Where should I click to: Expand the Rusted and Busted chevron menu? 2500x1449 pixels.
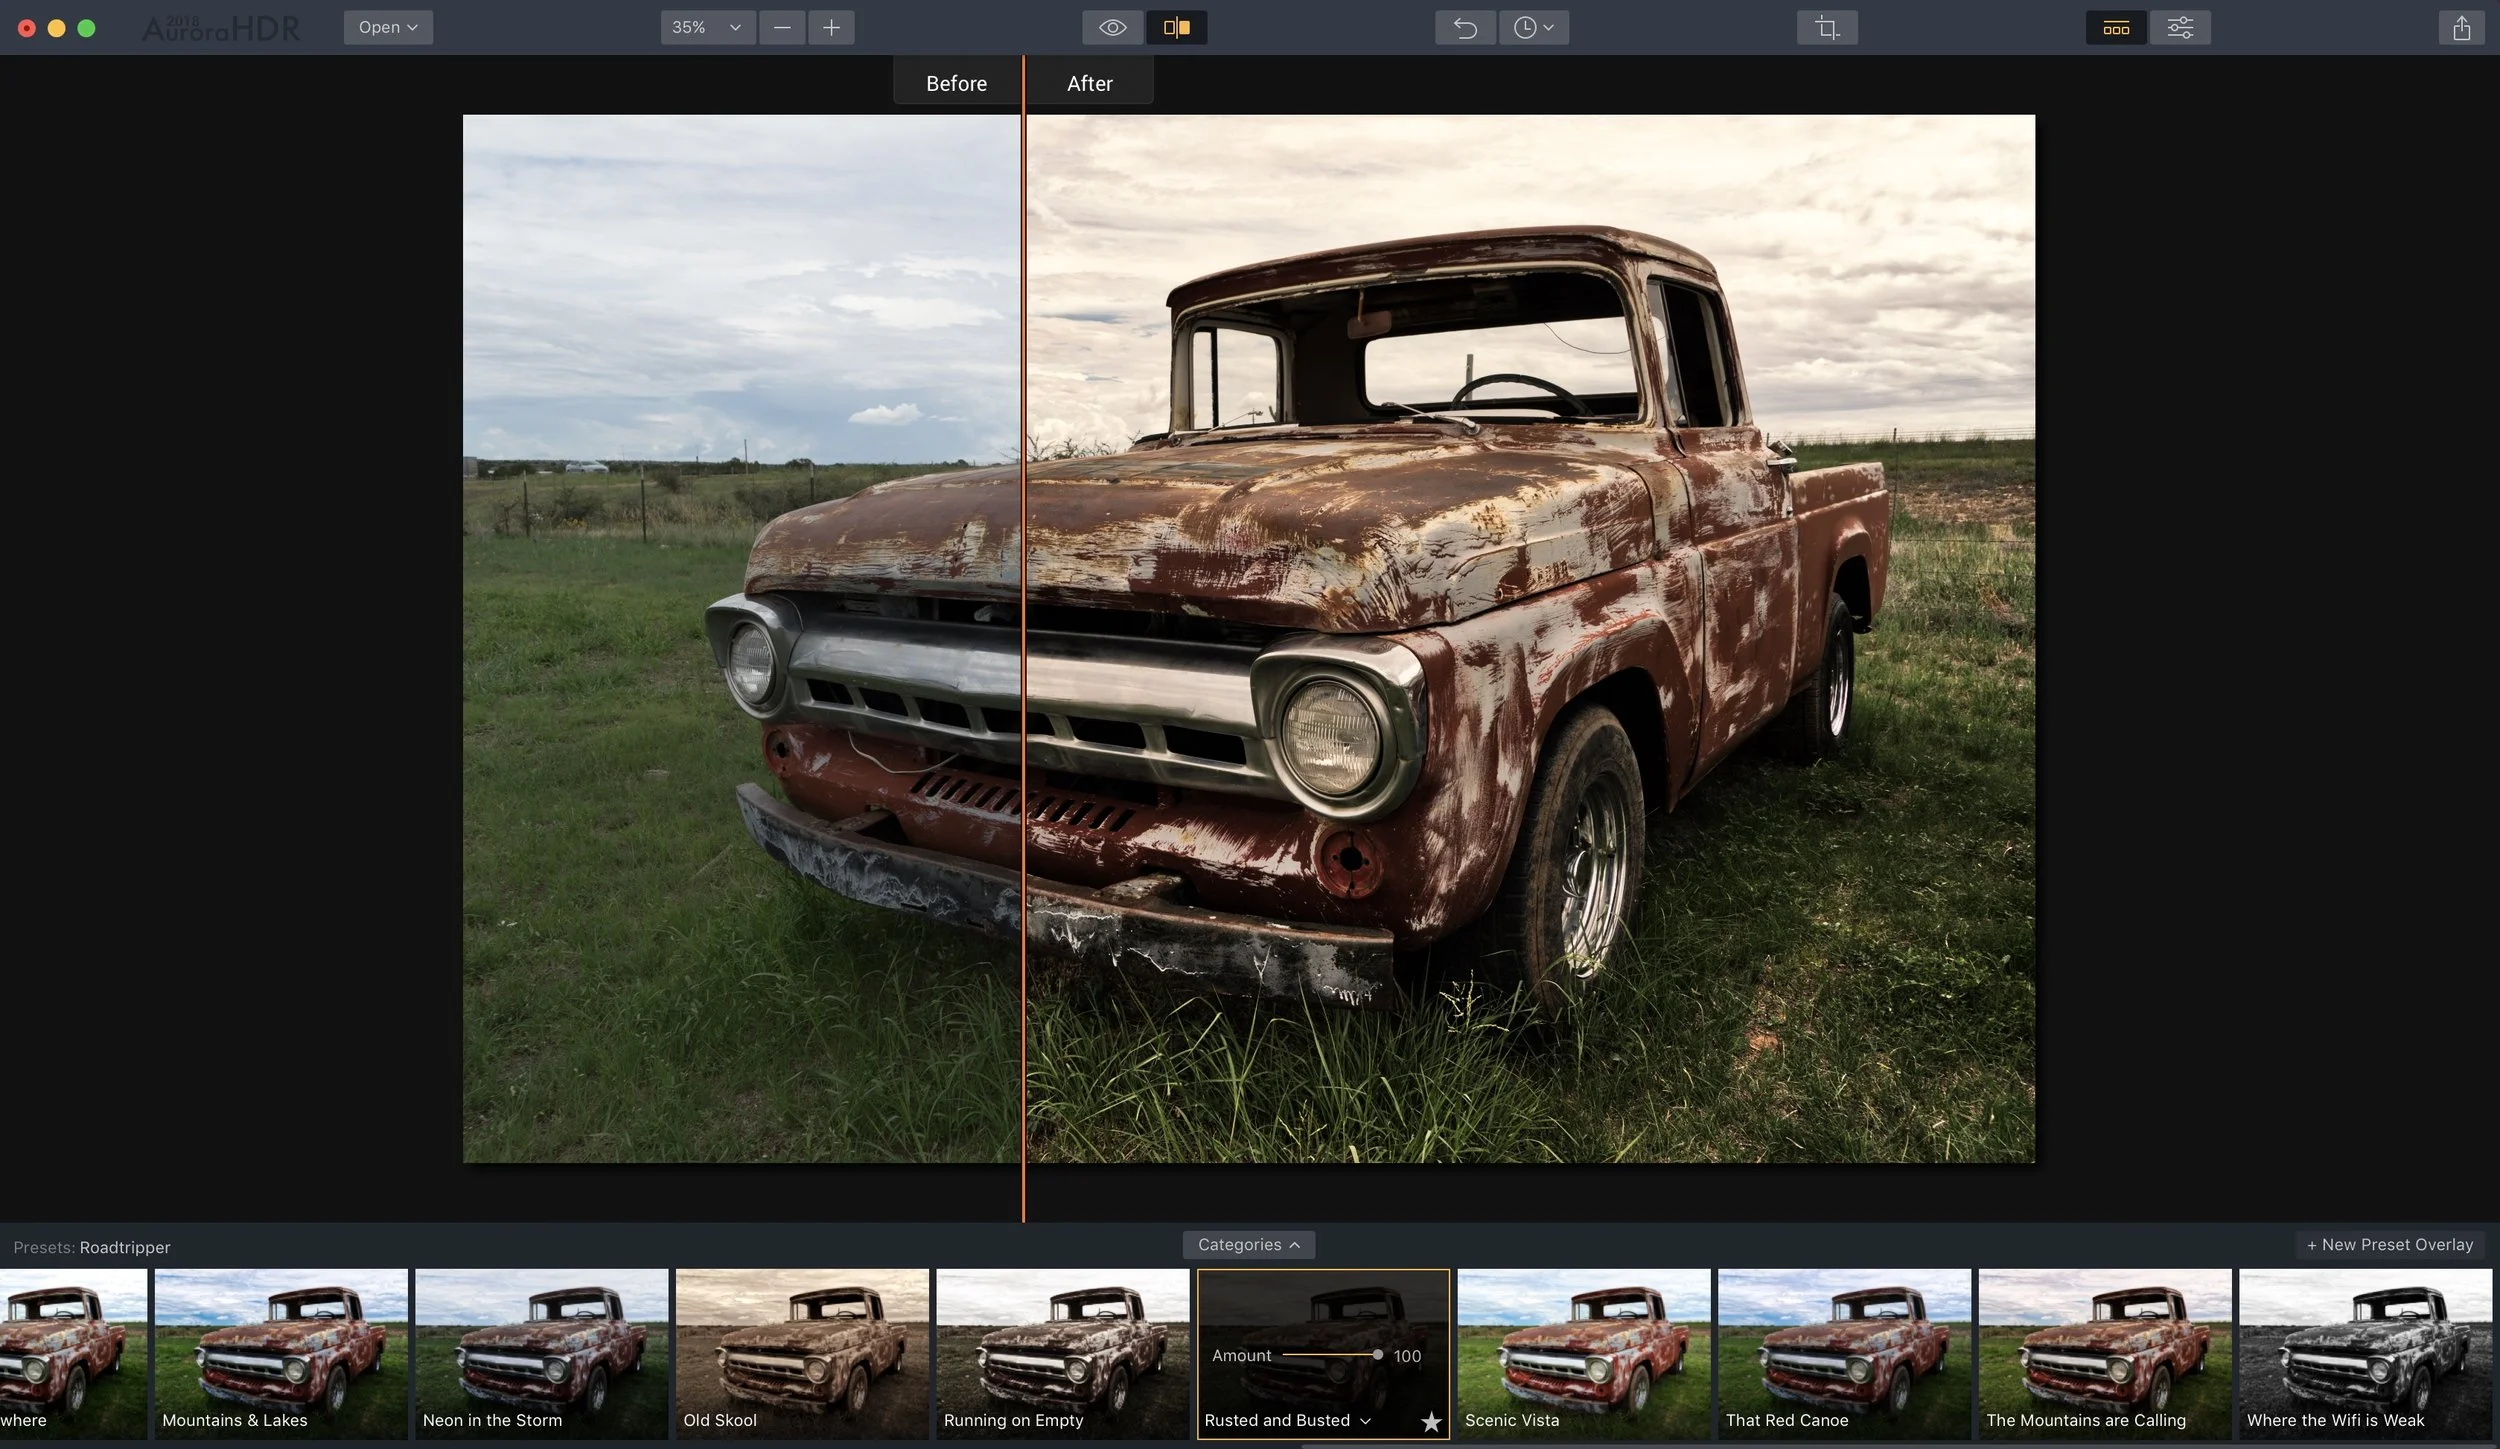1365,1421
